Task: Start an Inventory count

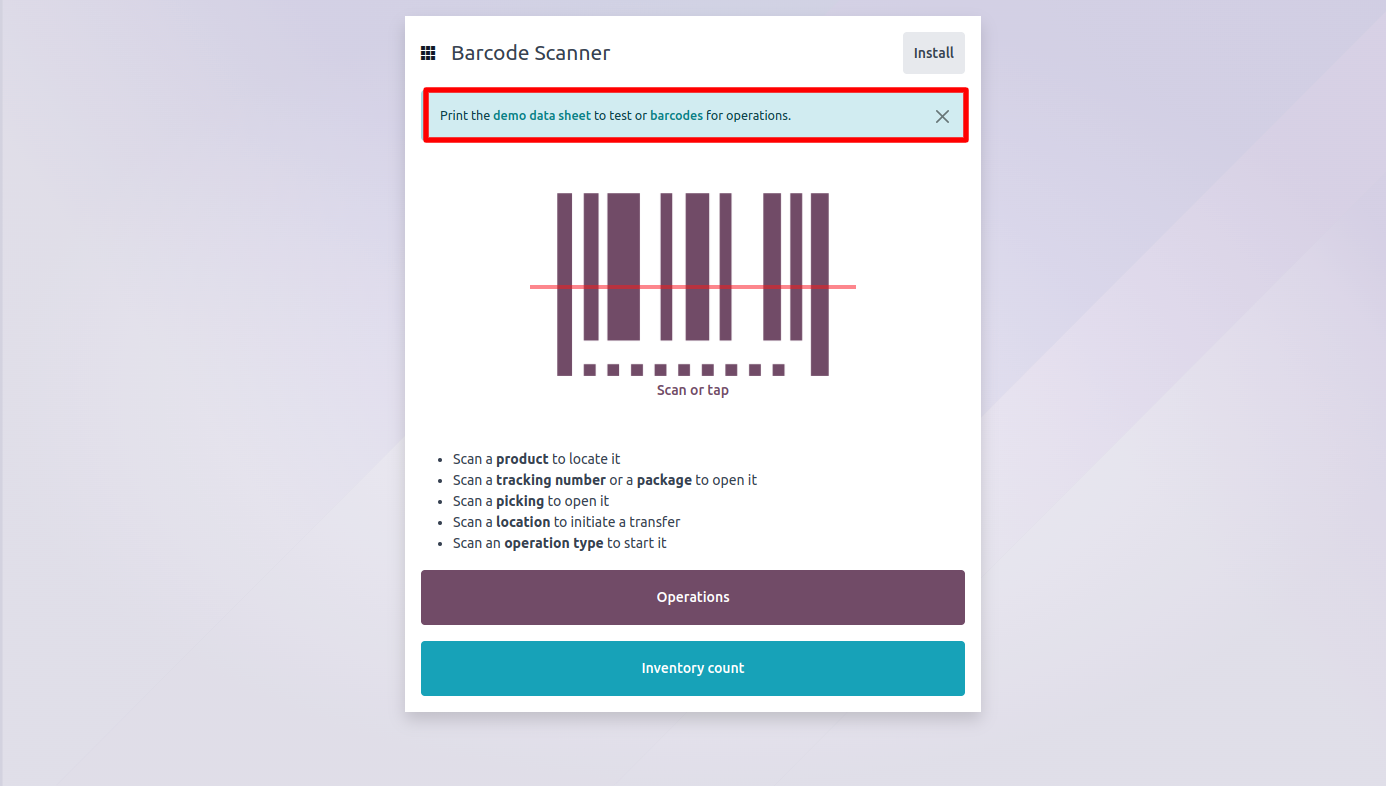Action: coord(693,668)
